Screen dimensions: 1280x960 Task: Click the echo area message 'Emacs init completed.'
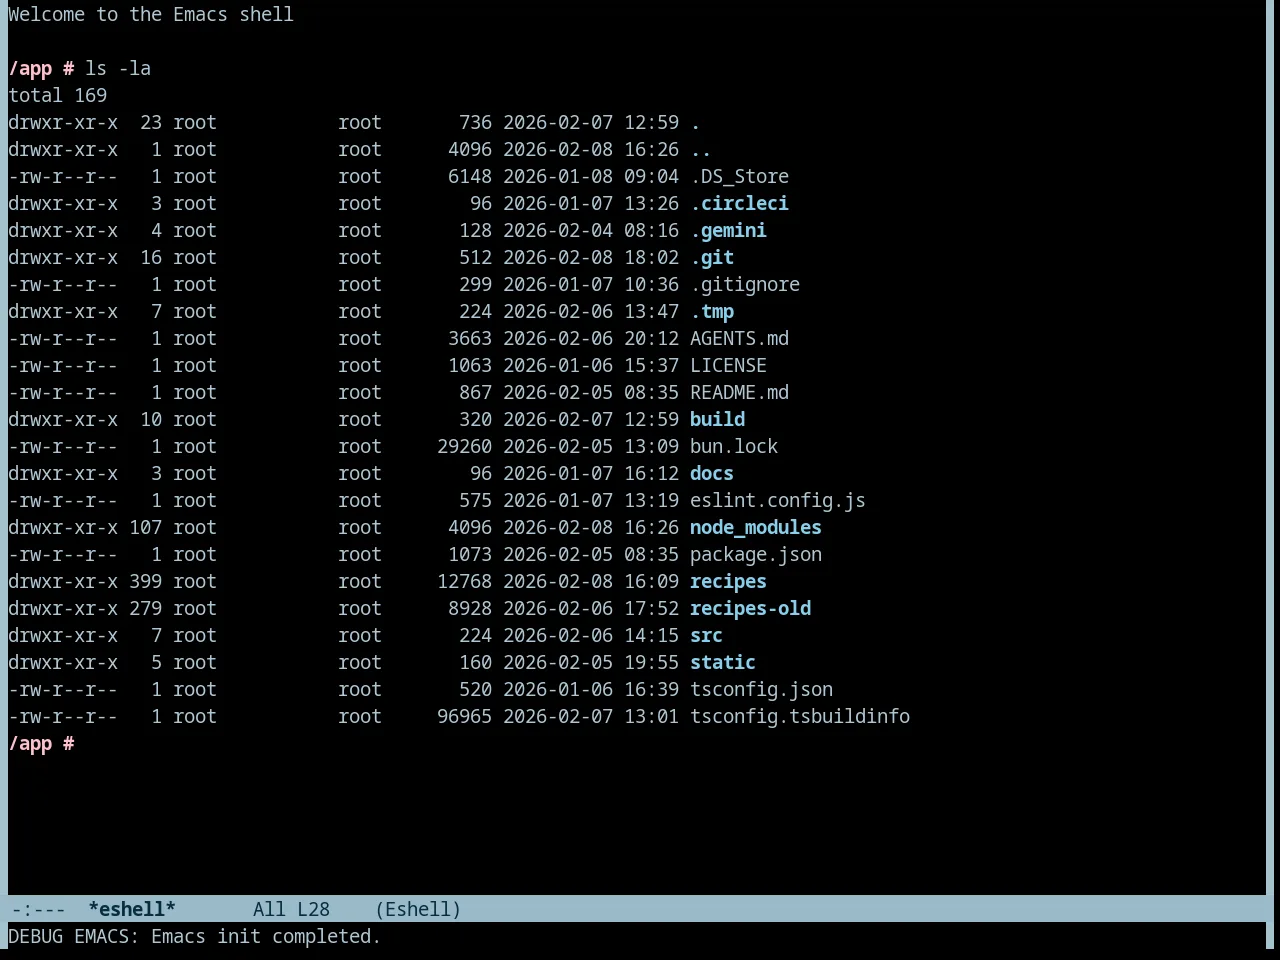coord(266,936)
